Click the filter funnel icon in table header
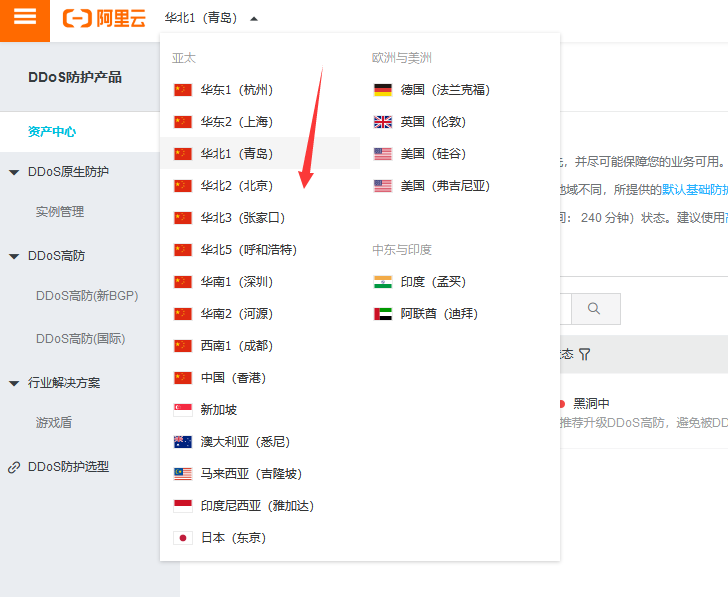 coord(585,354)
